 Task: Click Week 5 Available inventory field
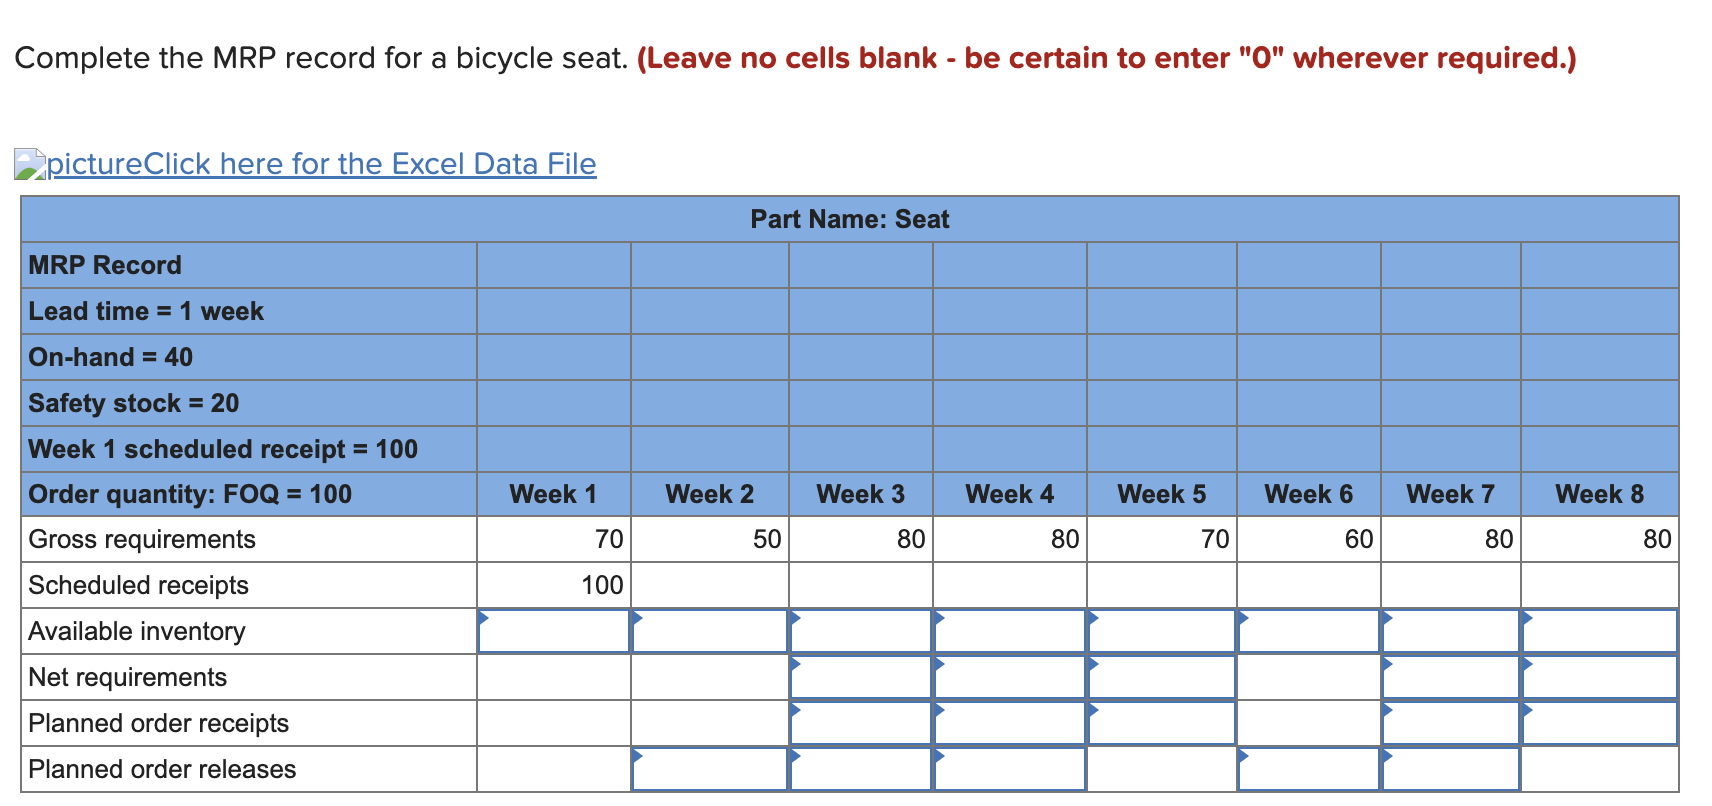coord(1162,631)
